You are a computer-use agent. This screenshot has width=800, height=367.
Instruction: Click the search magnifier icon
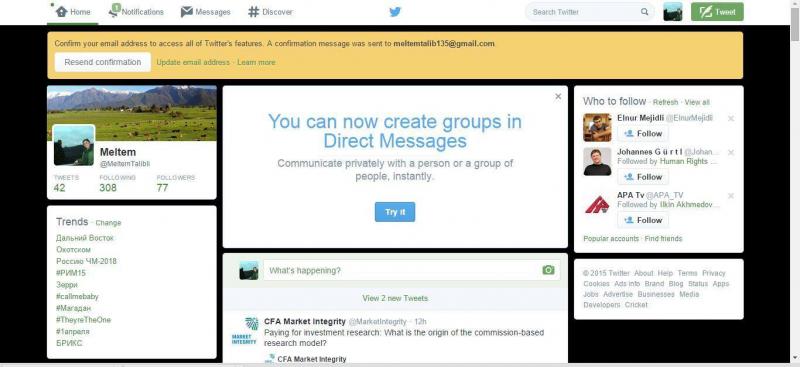coord(645,12)
